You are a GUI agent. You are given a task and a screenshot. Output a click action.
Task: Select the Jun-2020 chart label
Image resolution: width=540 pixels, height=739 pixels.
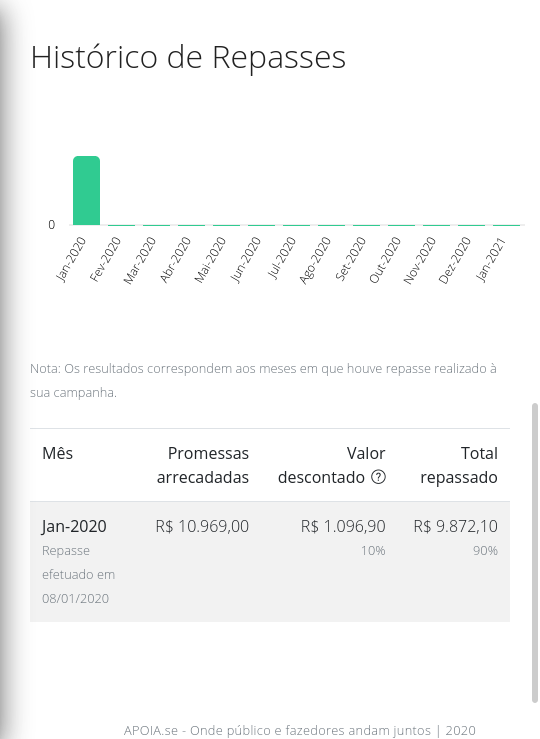pyautogui.click(x=245, y=260)
